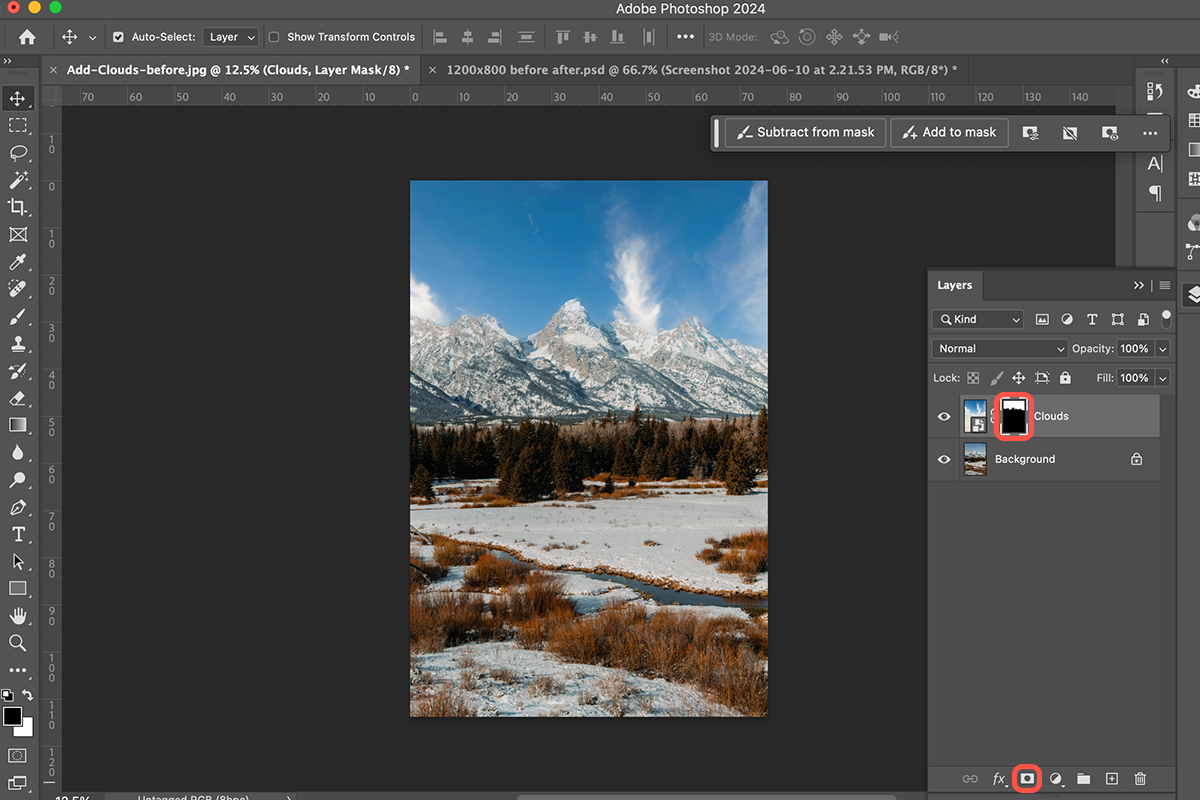Toggle the layer filter on/off switch
1200x800 pixels.
[x=1165, y=318]
